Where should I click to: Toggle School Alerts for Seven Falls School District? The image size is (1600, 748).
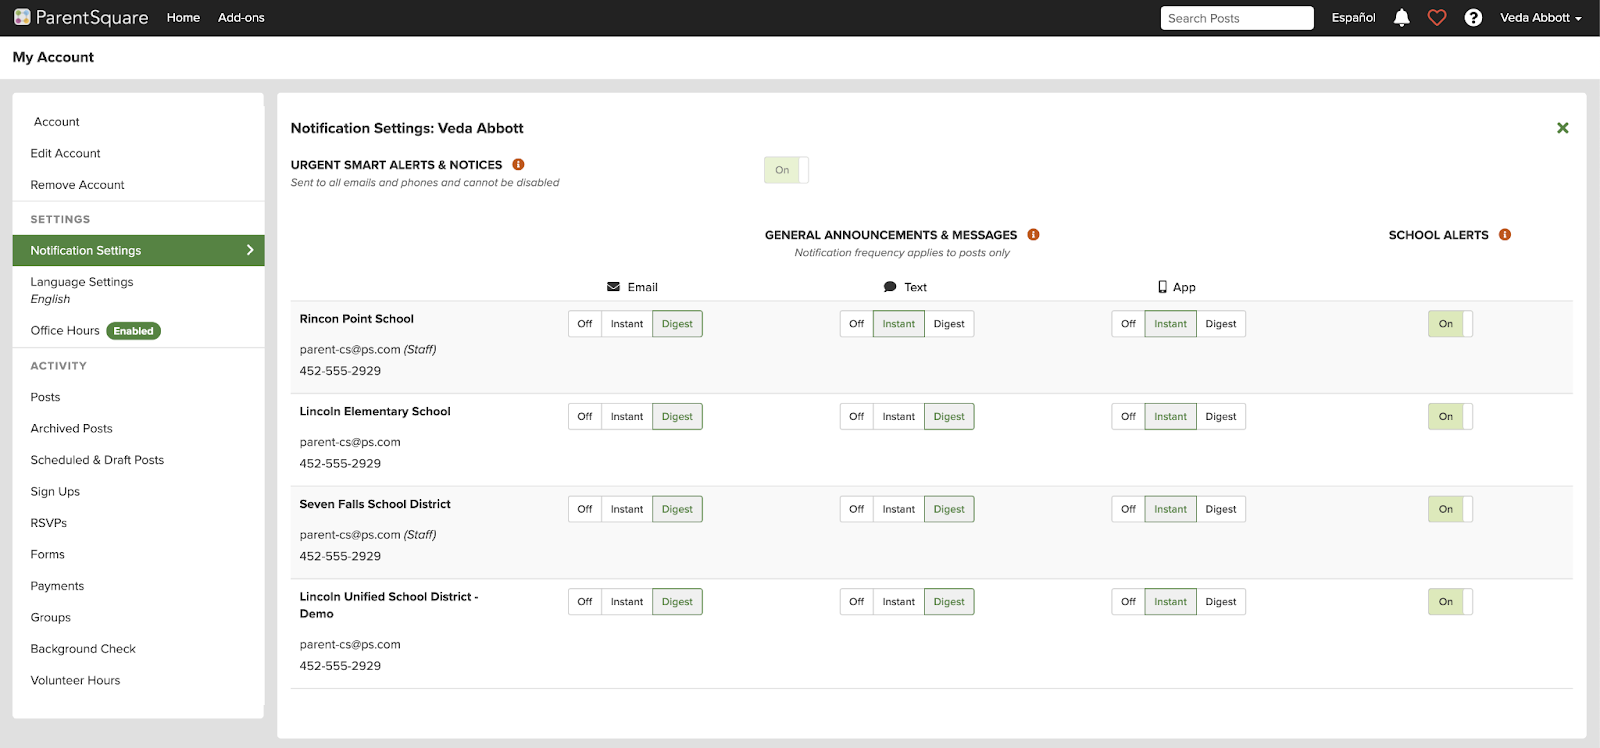(x=1450, y=509)
